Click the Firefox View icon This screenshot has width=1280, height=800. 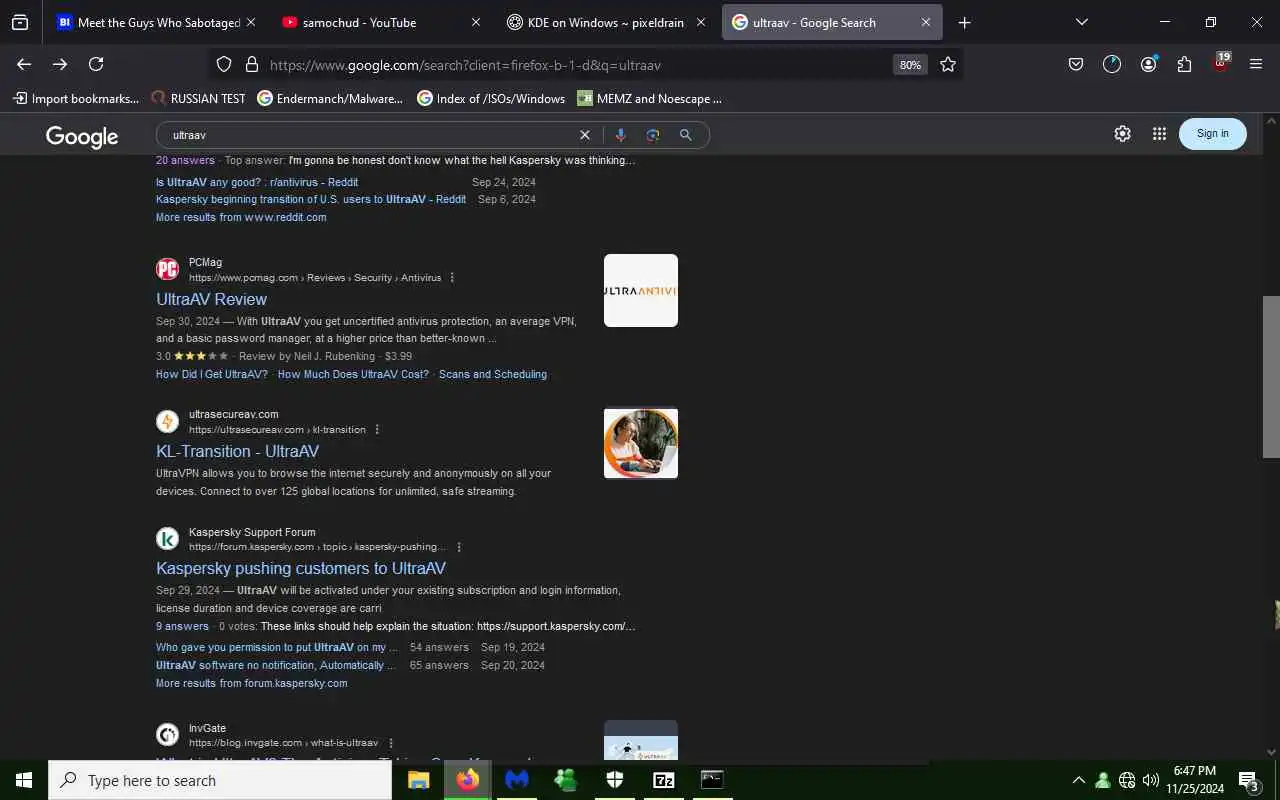[20, 22]
